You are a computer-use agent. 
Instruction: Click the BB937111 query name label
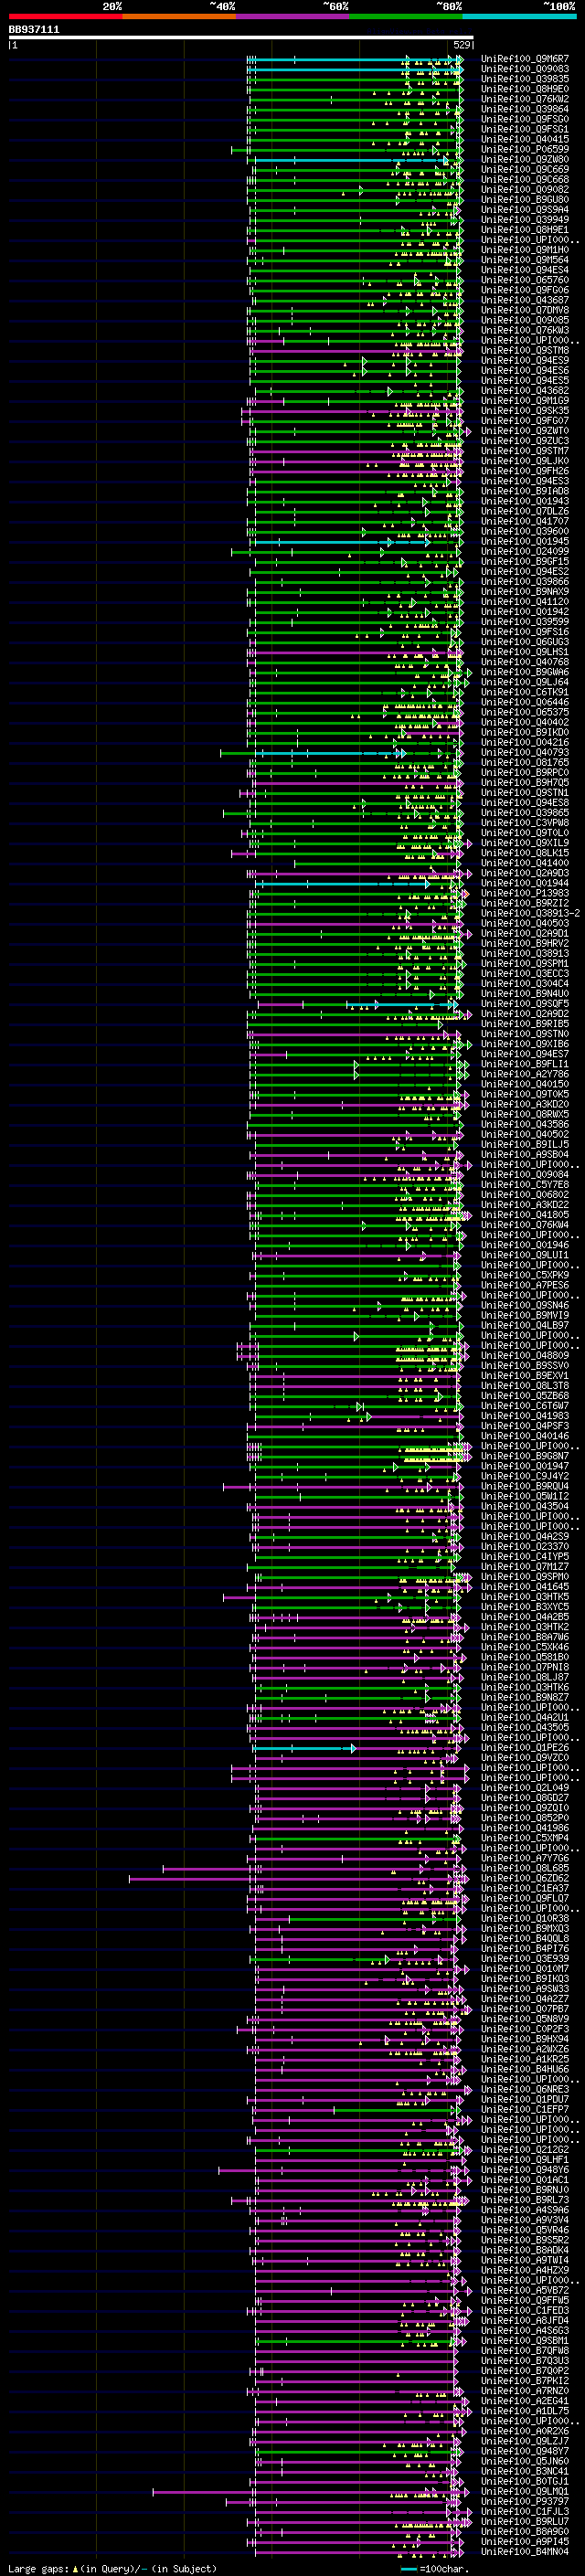pos(34,29)
